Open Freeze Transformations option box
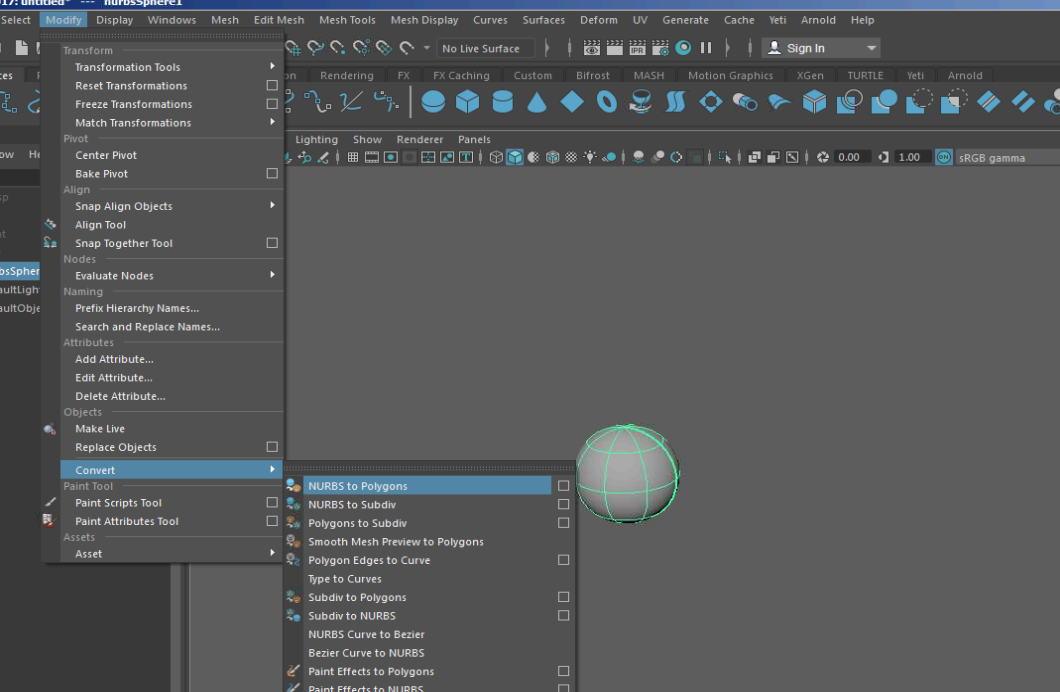The height and width of the screenshot is (692, 1060). point(272,104)
